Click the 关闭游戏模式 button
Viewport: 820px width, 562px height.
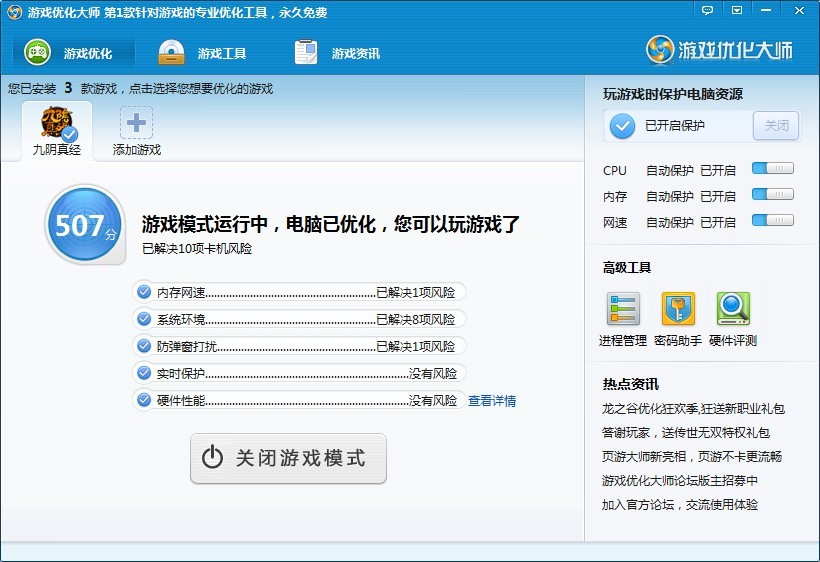288,458
